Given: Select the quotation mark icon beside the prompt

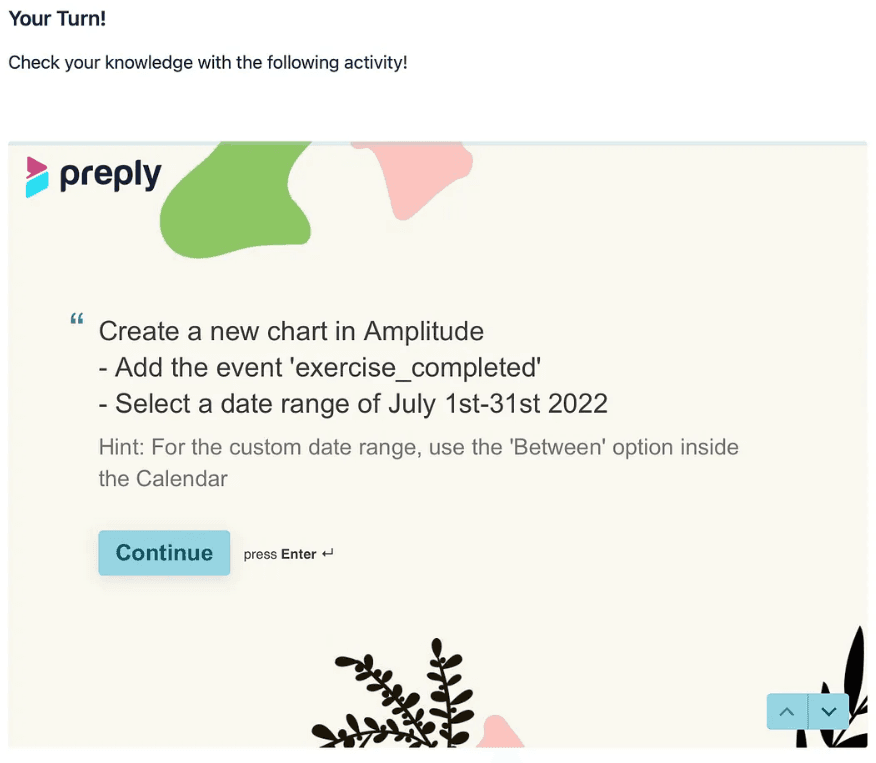Looking at the screenshot, I should [76, 318].
